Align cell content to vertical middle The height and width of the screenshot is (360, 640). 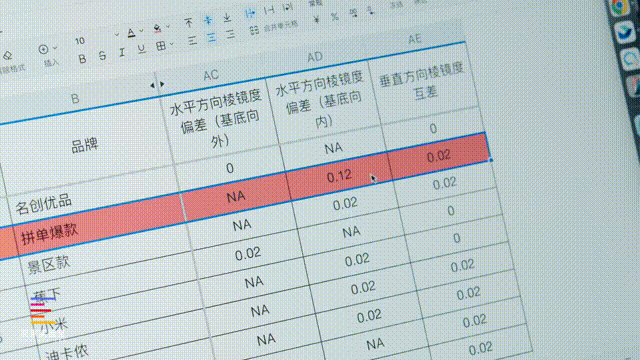pos(208,20)
